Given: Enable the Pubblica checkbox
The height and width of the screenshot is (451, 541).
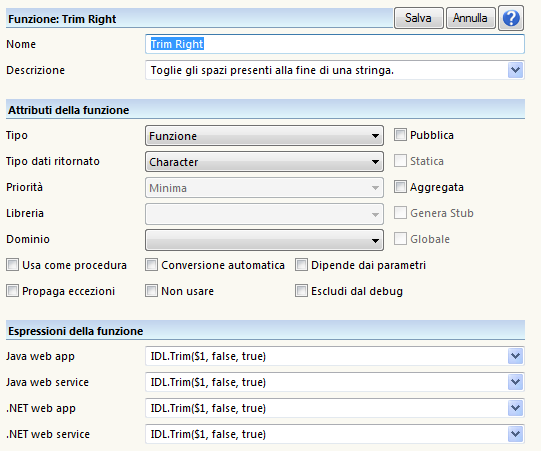Looking at the screenshot, I should [400, 135].
